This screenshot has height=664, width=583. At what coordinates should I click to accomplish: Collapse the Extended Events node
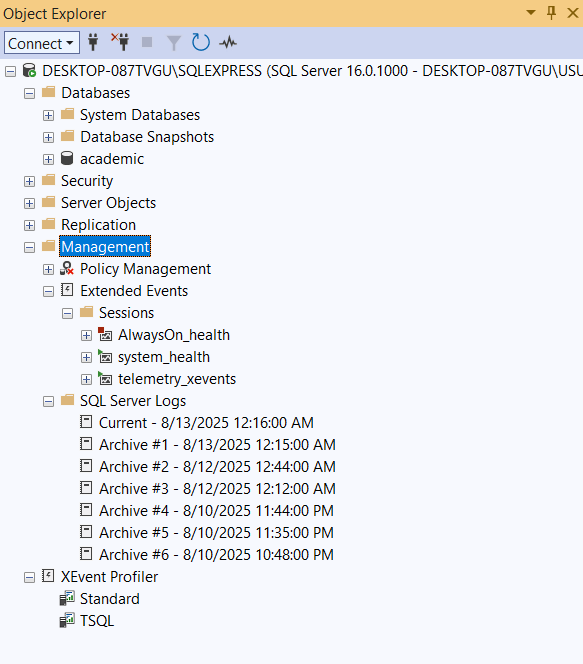coord(48,291)
